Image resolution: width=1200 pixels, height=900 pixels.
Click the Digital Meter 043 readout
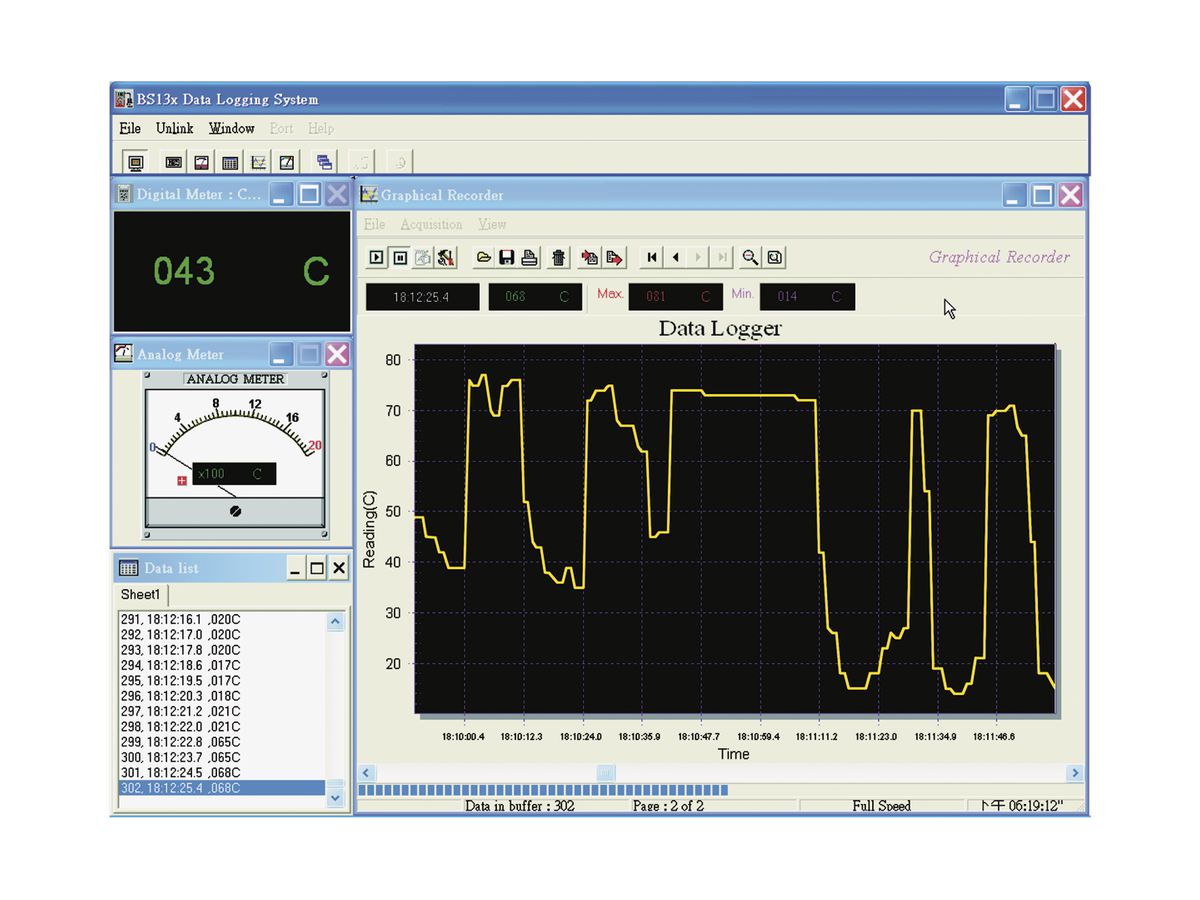pos(184,271)
